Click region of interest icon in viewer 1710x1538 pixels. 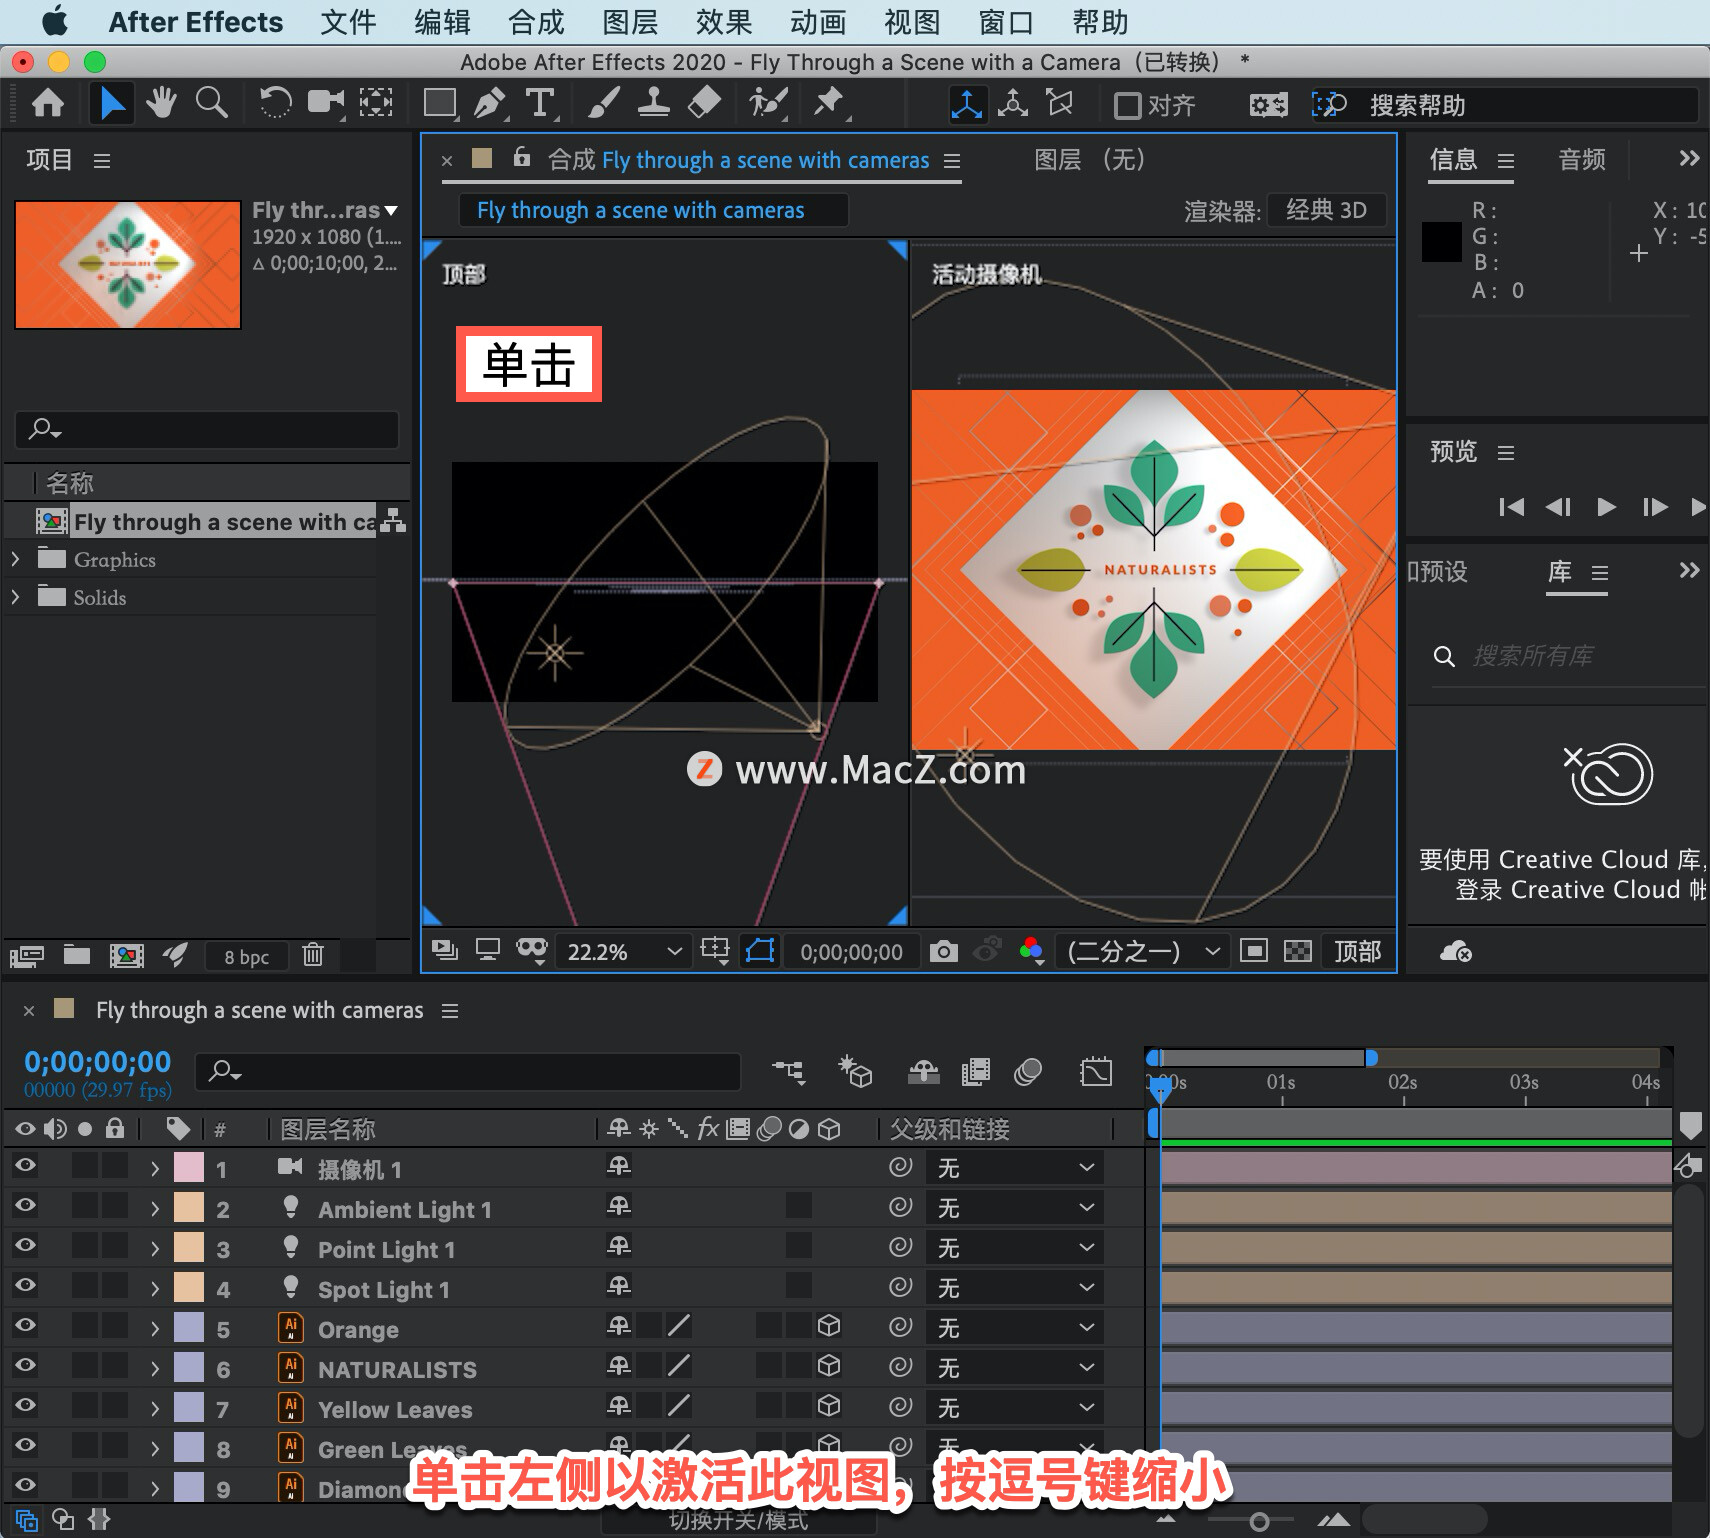tap(1254, 951)
